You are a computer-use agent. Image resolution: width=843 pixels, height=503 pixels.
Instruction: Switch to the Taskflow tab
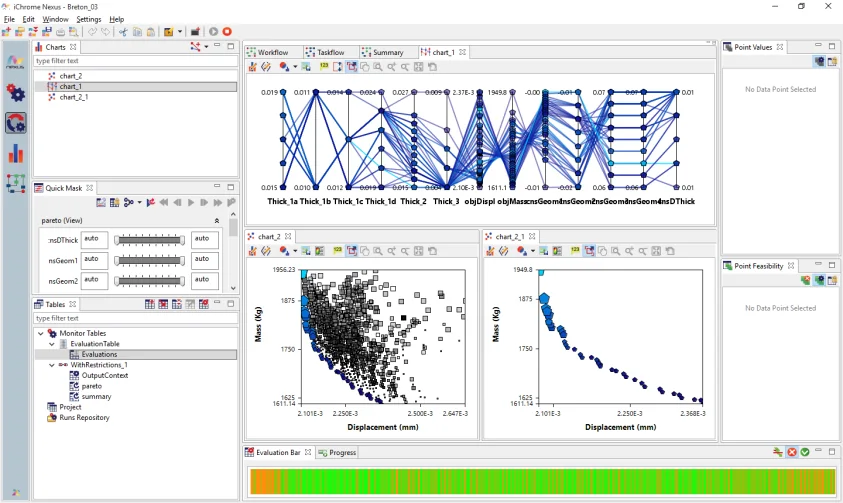[330, 52]
